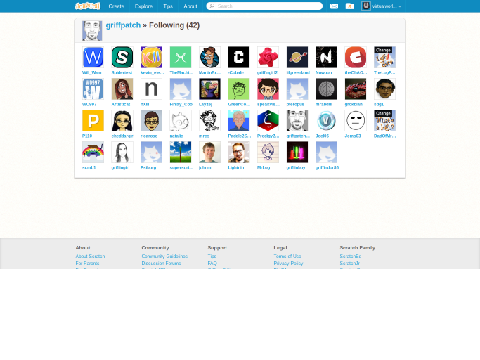This screenshot has height=360, width=480.
Task: Click griffpatch's profile picture in header
Action: [x=92, y=31]
